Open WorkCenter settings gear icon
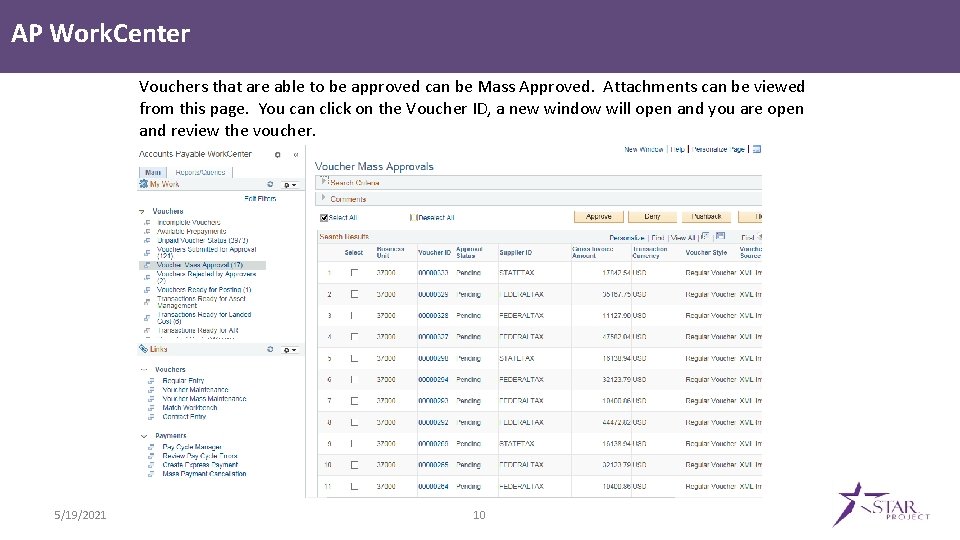Screen dimensions: 960x540 click(x=277, y=155)
